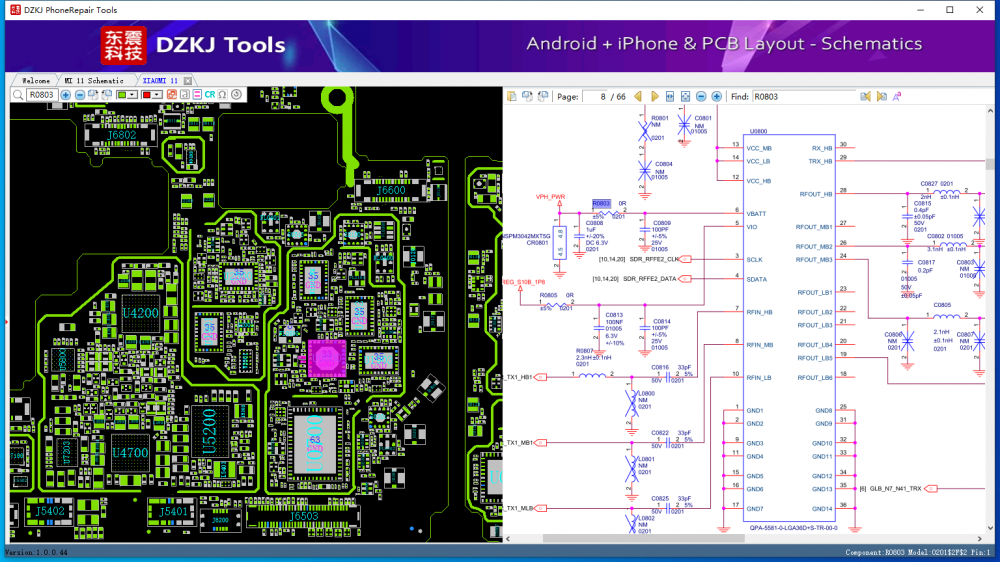Click the PCB zoom in plus icon
The image size is (1000, 562).
coord(65,94)
